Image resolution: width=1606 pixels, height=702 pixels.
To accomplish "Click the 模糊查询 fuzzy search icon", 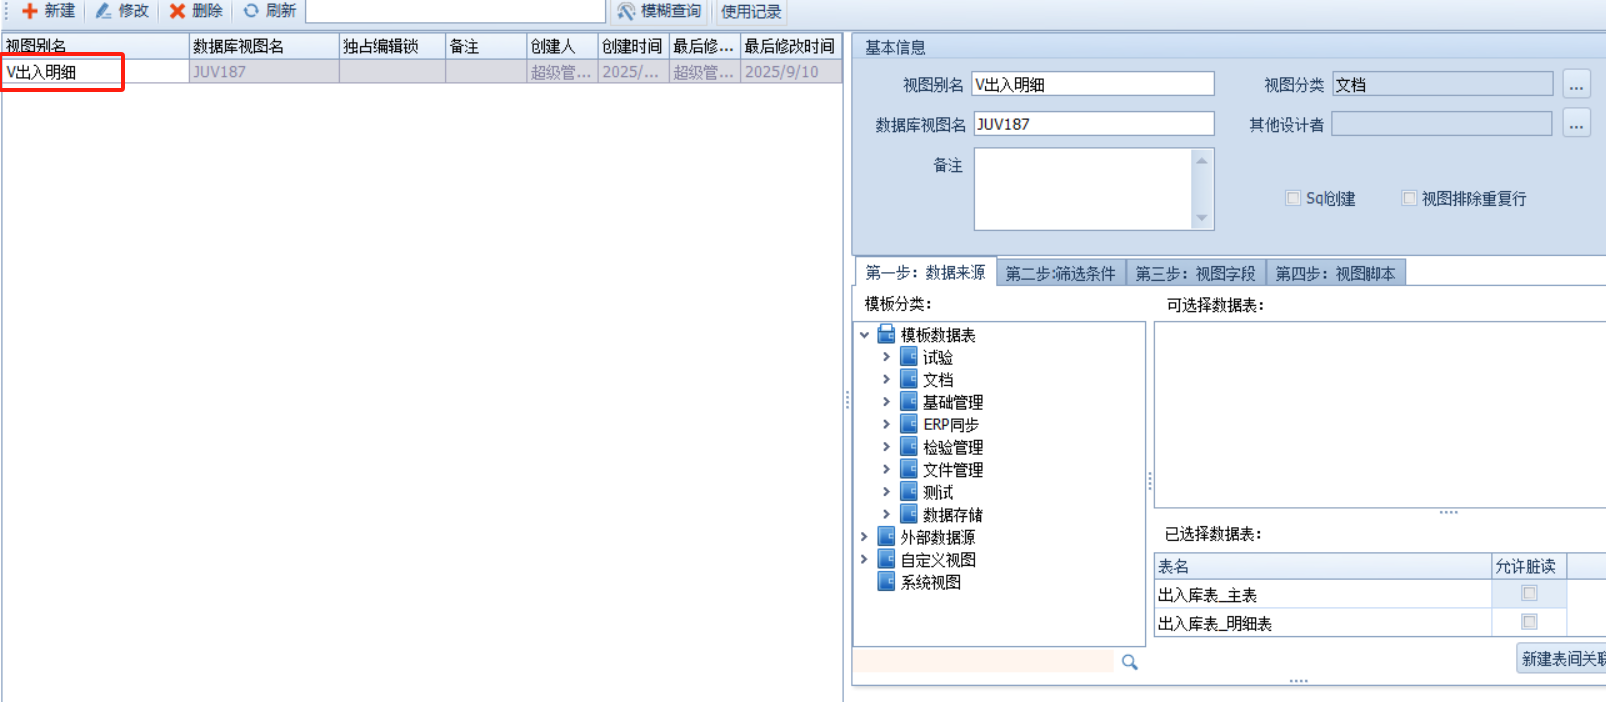I will pos(626,11).
